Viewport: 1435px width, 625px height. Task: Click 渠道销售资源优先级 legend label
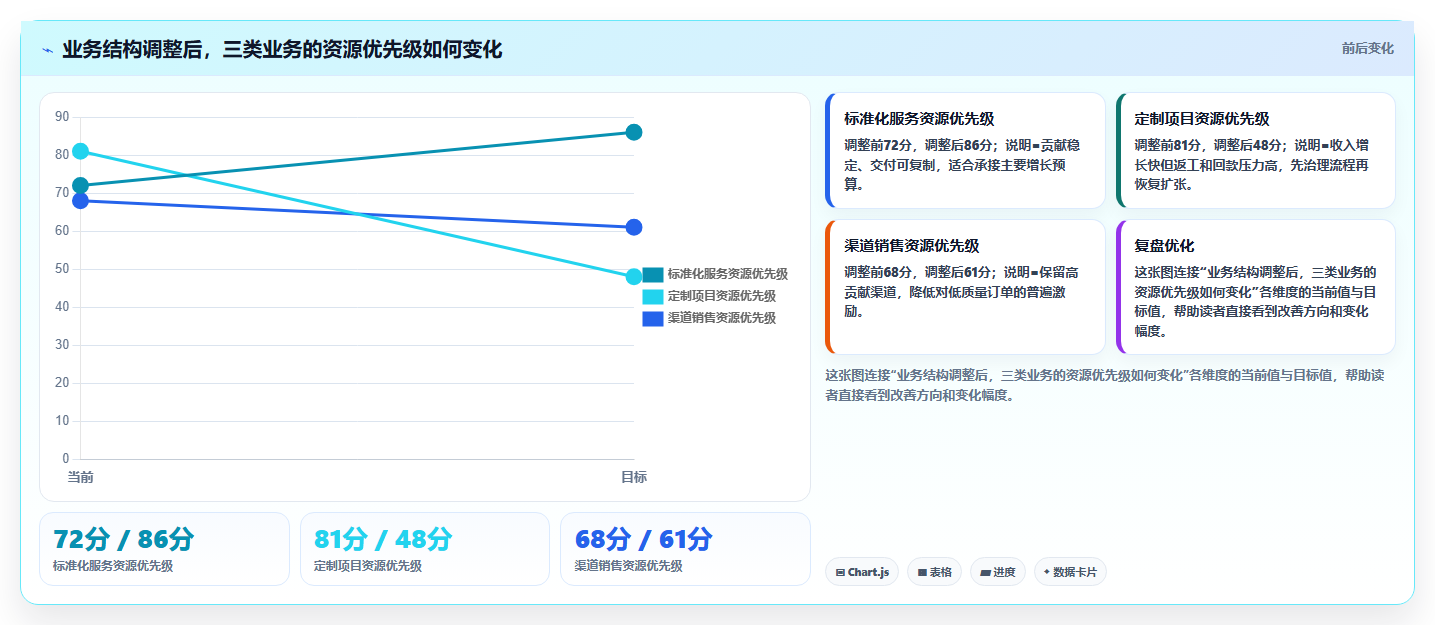[721, 318]
